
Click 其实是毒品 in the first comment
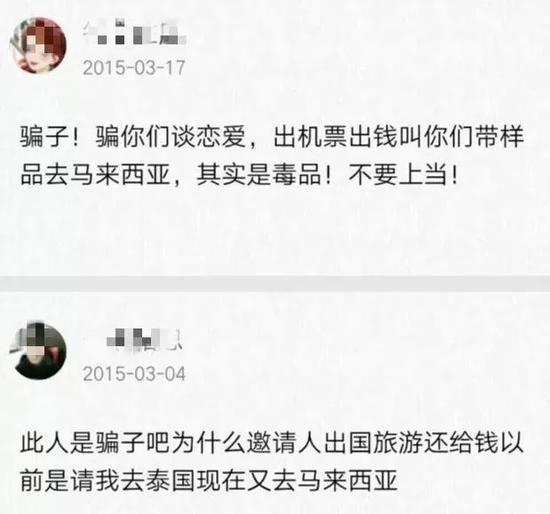259,174
